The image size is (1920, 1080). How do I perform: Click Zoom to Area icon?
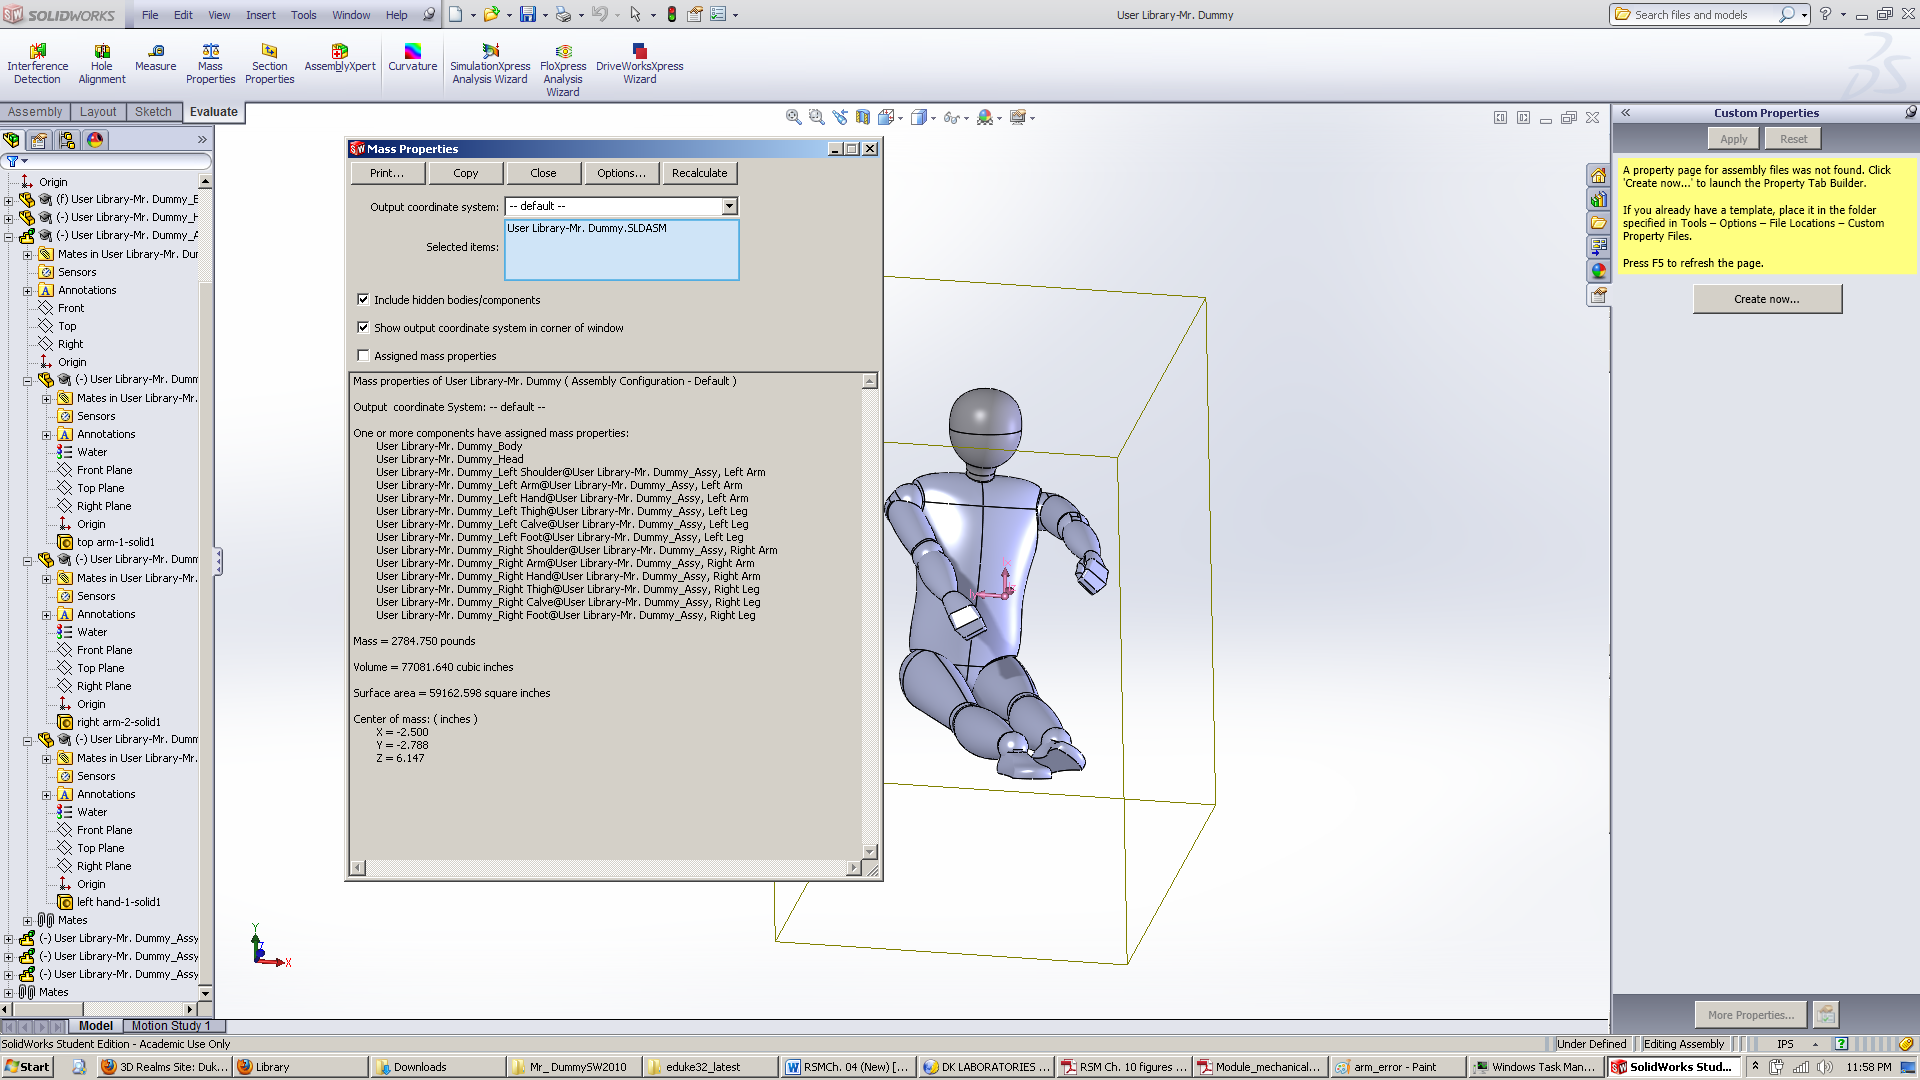click(x=817, y=117)
